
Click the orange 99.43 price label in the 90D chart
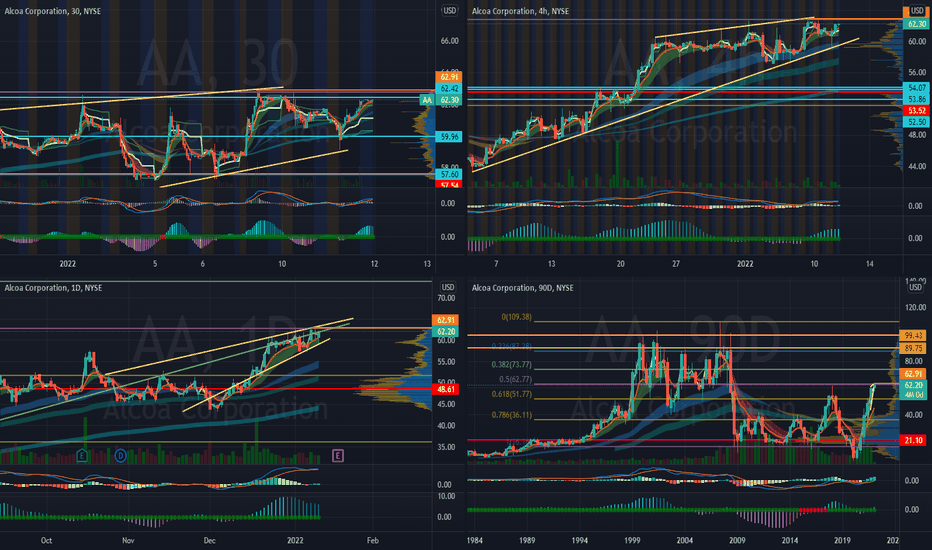click(x=912, y=335)
